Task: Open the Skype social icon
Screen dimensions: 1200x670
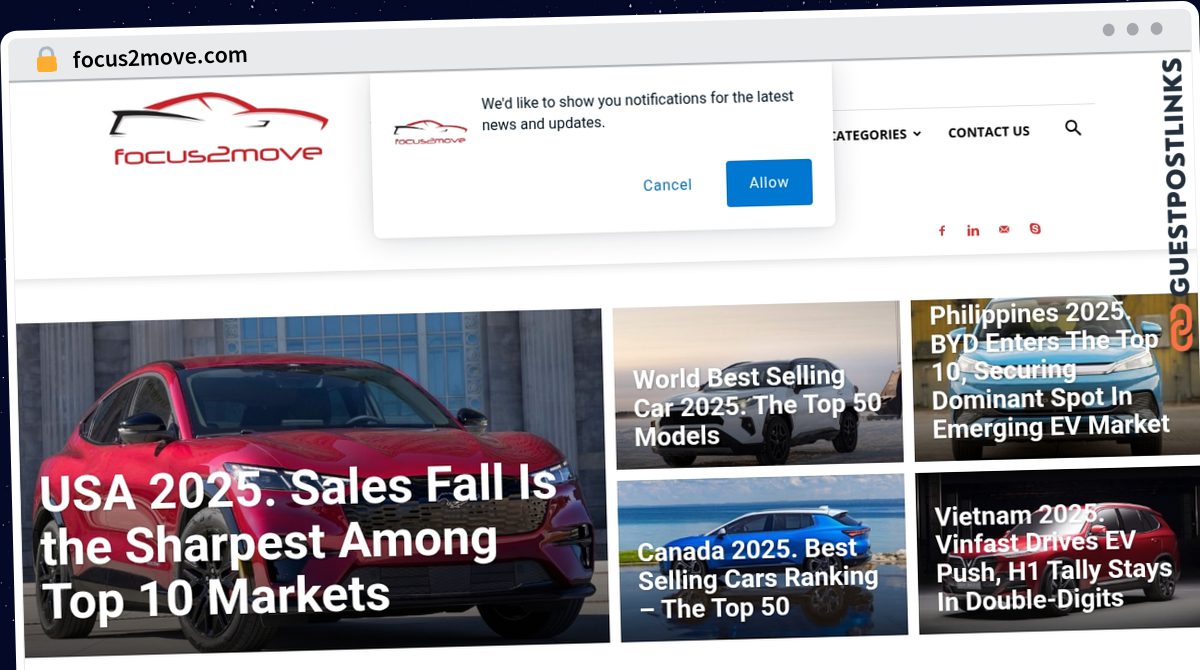Action: (1035, 229)
